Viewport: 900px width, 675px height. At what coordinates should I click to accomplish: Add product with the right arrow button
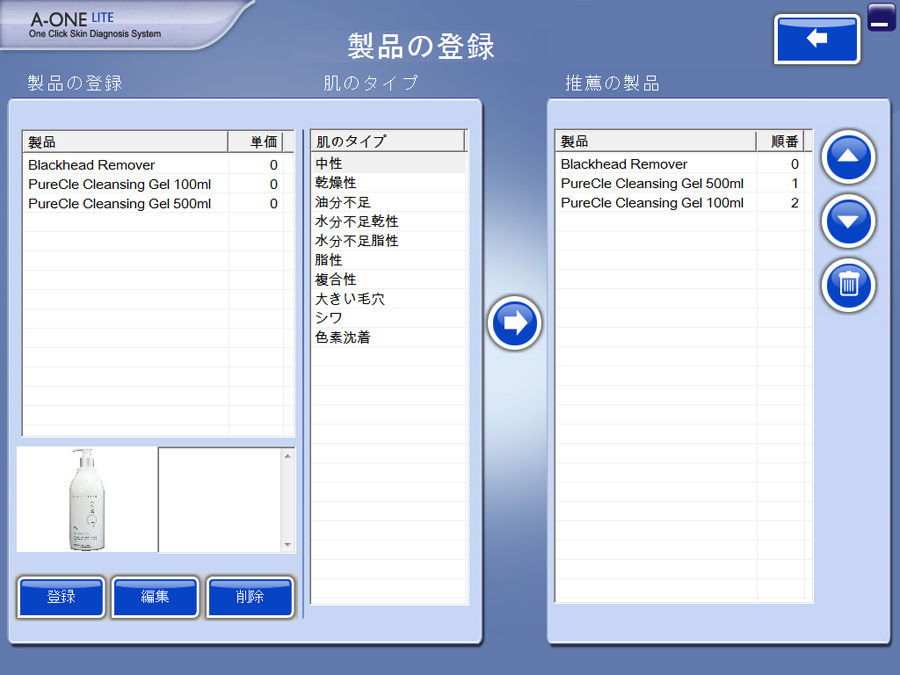tap(515, 323)
